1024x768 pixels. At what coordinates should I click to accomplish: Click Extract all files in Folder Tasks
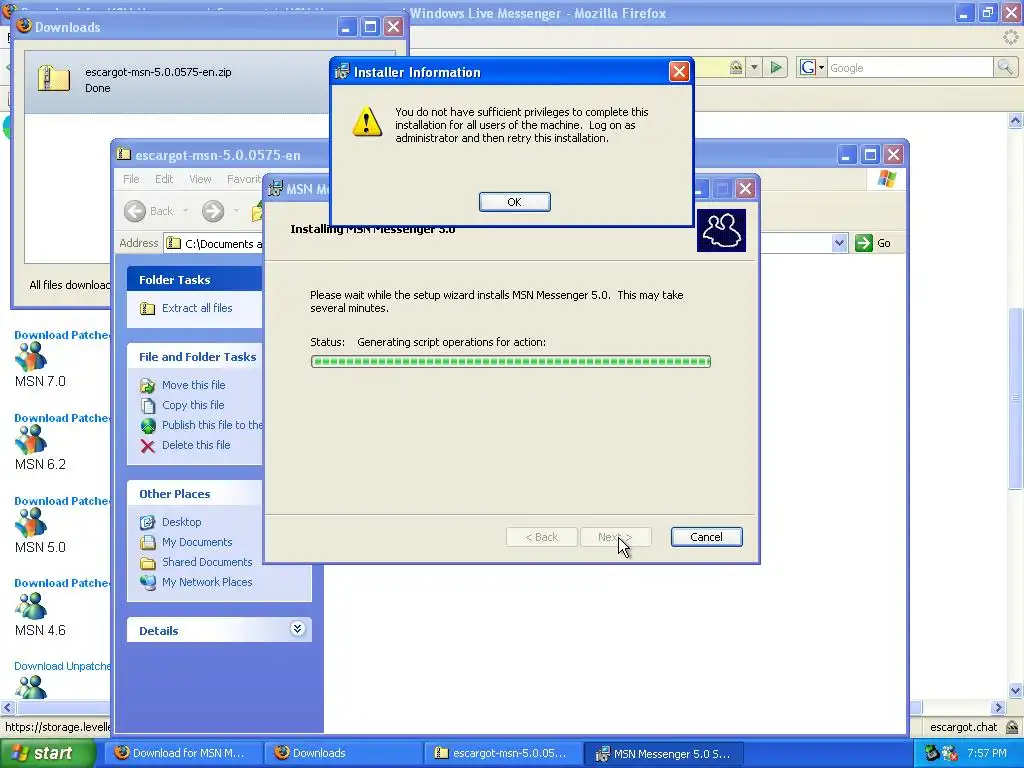point(197,308)
